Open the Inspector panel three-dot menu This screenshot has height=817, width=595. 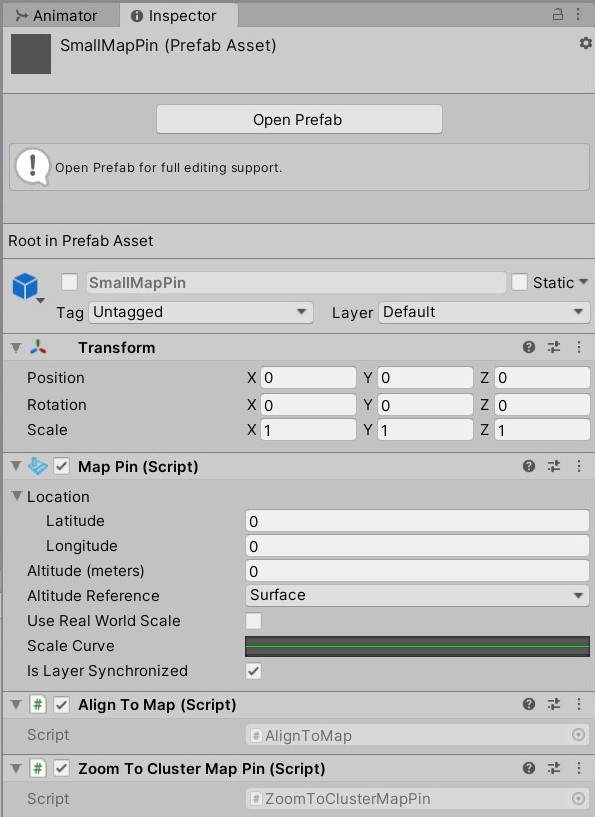(x=578, y=14)
